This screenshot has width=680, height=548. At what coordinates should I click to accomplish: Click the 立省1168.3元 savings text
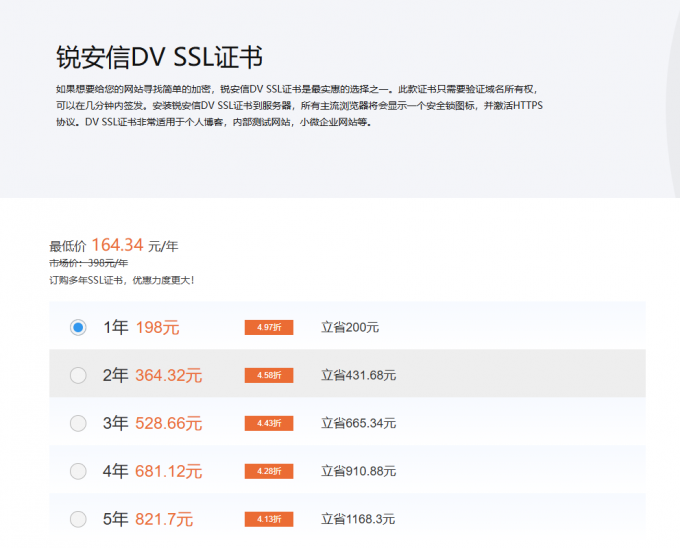coord(358,519)
